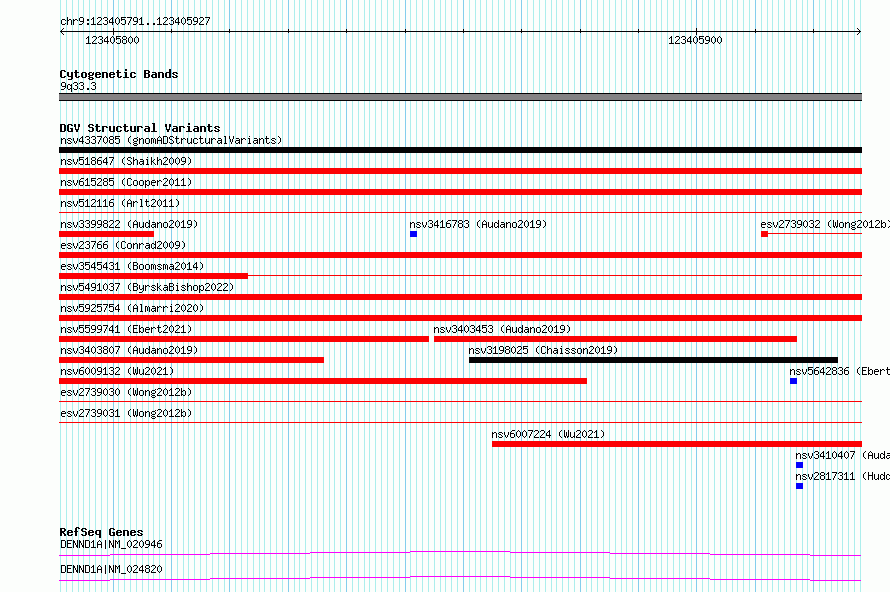Open variant nsv3403453 (Audano2019)
The image size is (890, 592).
click(x=502, y=329)
